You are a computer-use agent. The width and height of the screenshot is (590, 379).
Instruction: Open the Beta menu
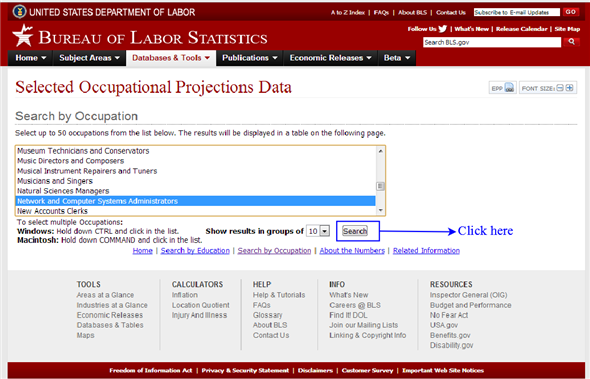tap(397, 58)
